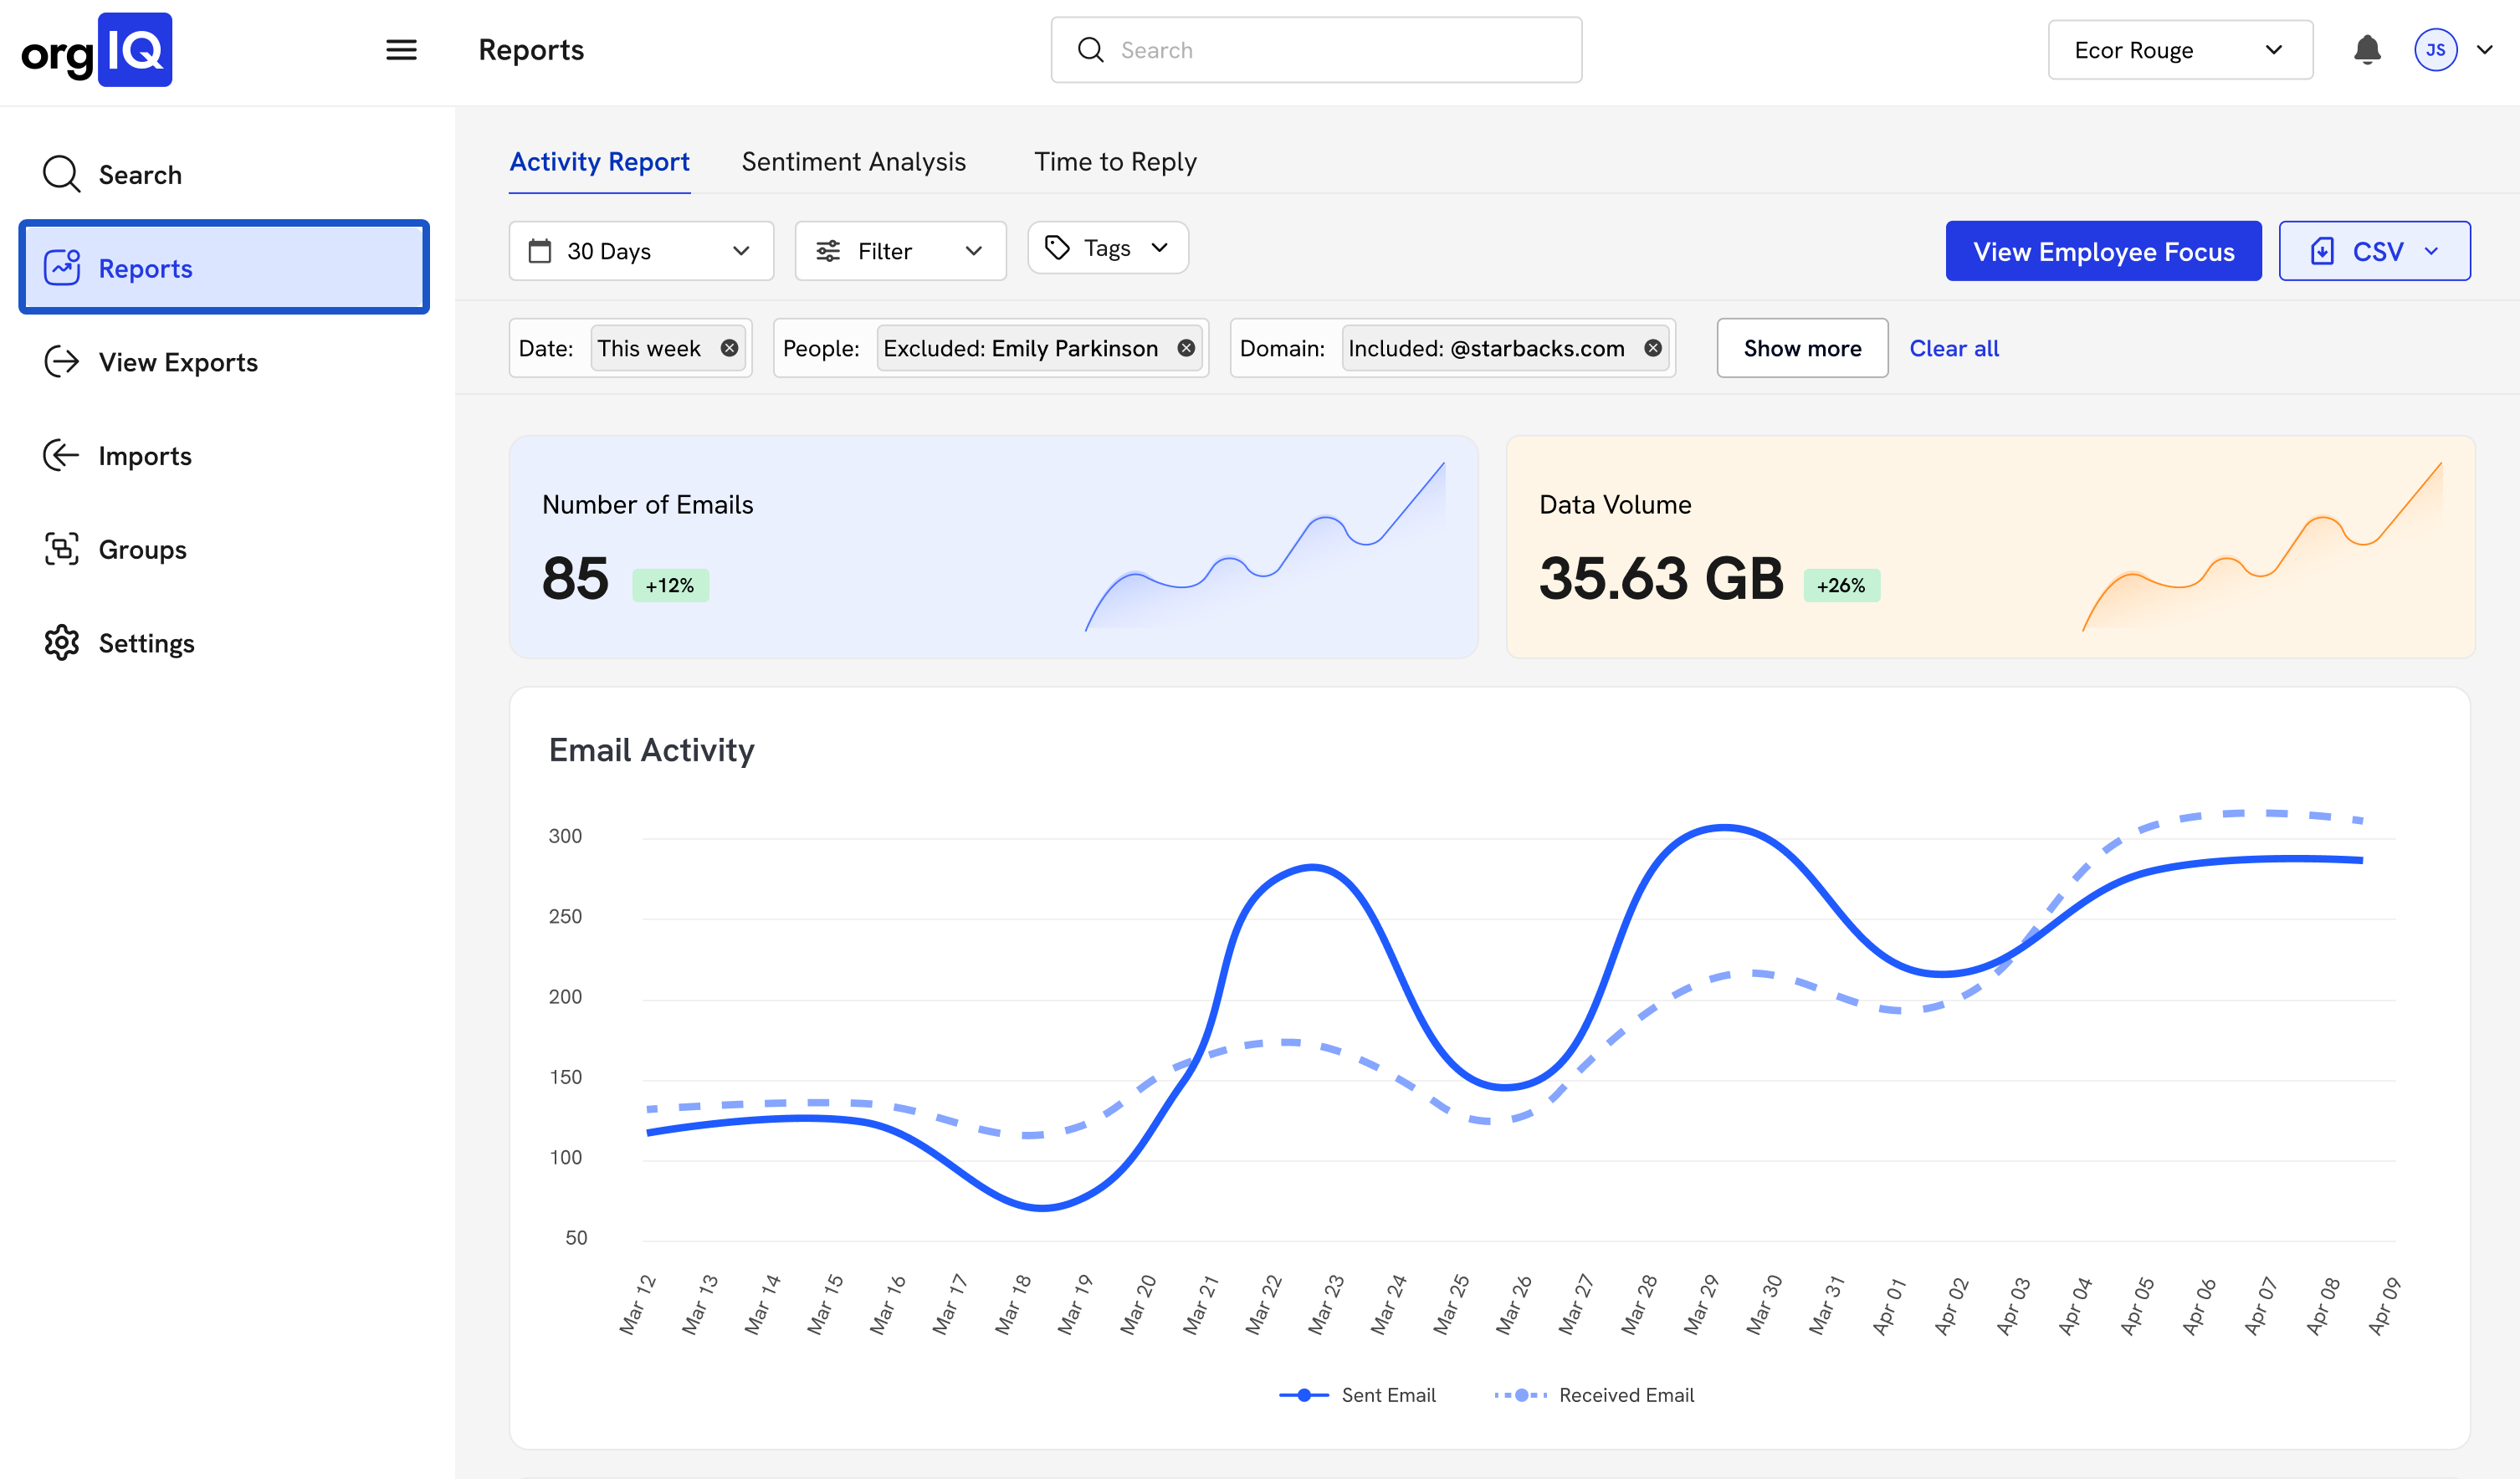Remove the 'This week' date filter
Viewport: 2520px width, 1479px height.
730,348
